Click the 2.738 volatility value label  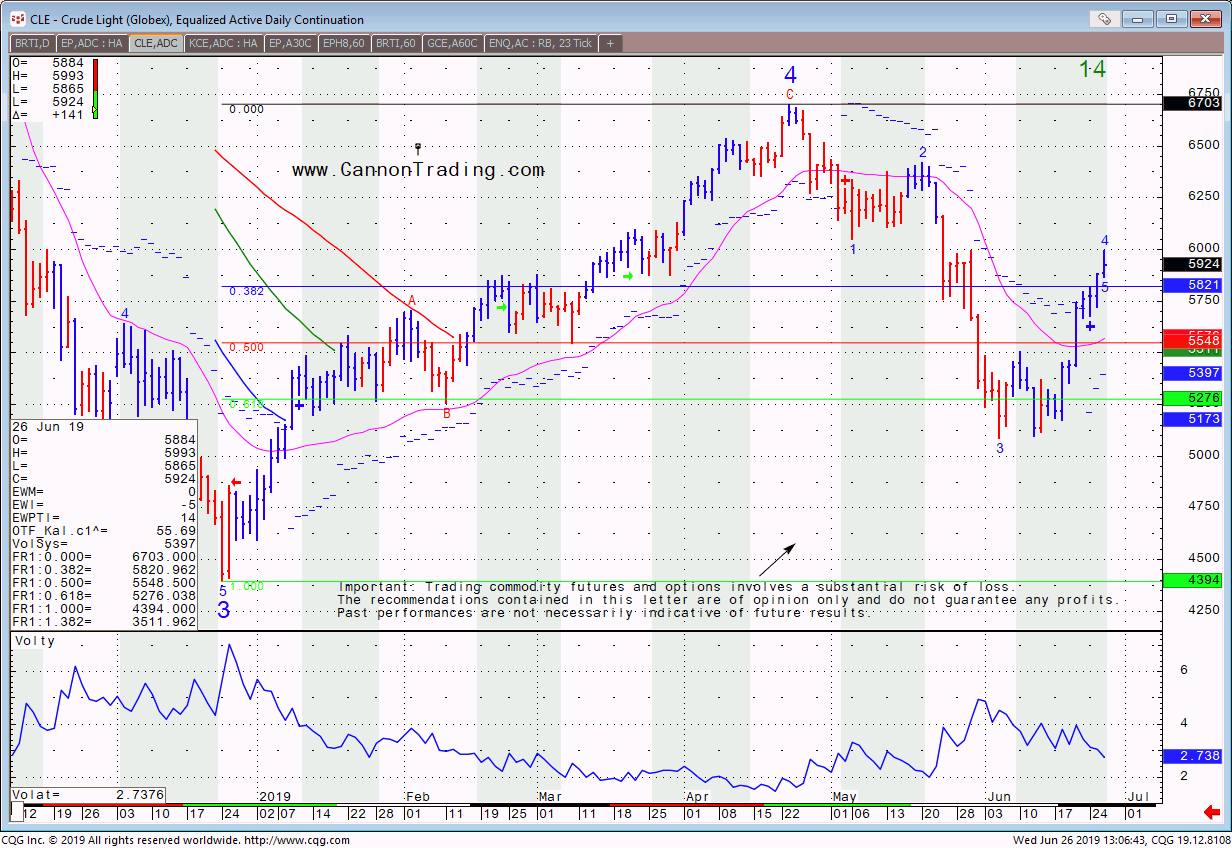click(x=1196, y=757)
